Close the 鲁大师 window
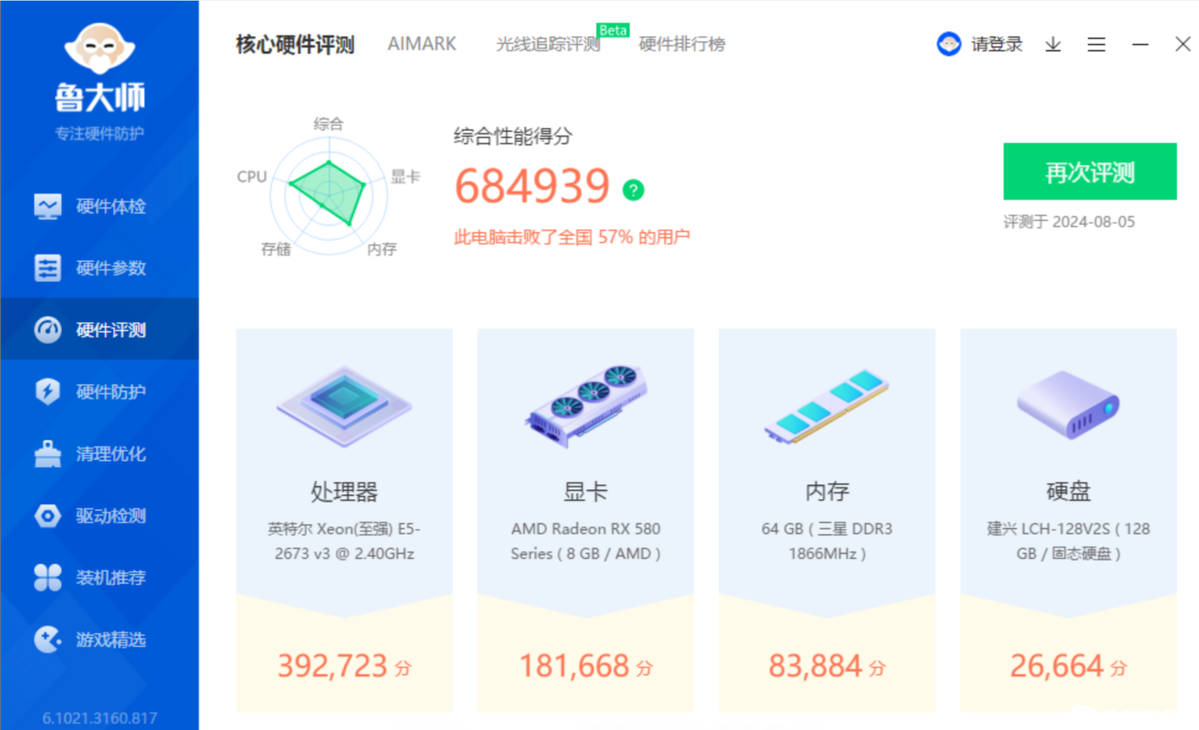This screenshot has width=1199, height=730. point(1182,44)
